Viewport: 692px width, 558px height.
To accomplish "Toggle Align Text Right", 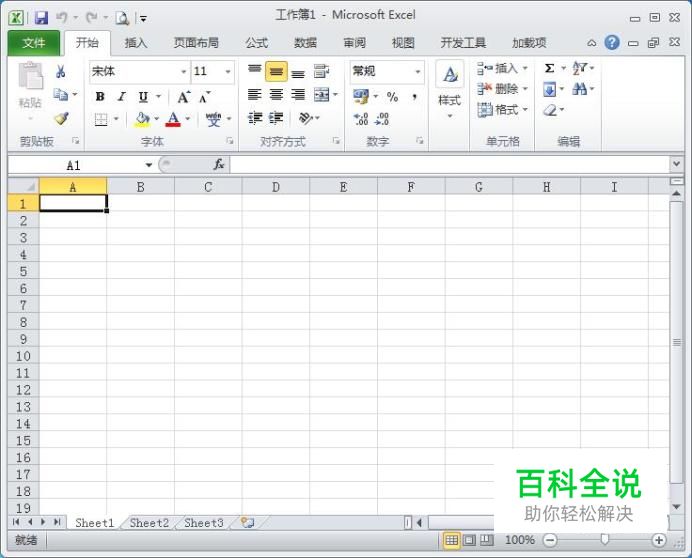I will 298,94.
